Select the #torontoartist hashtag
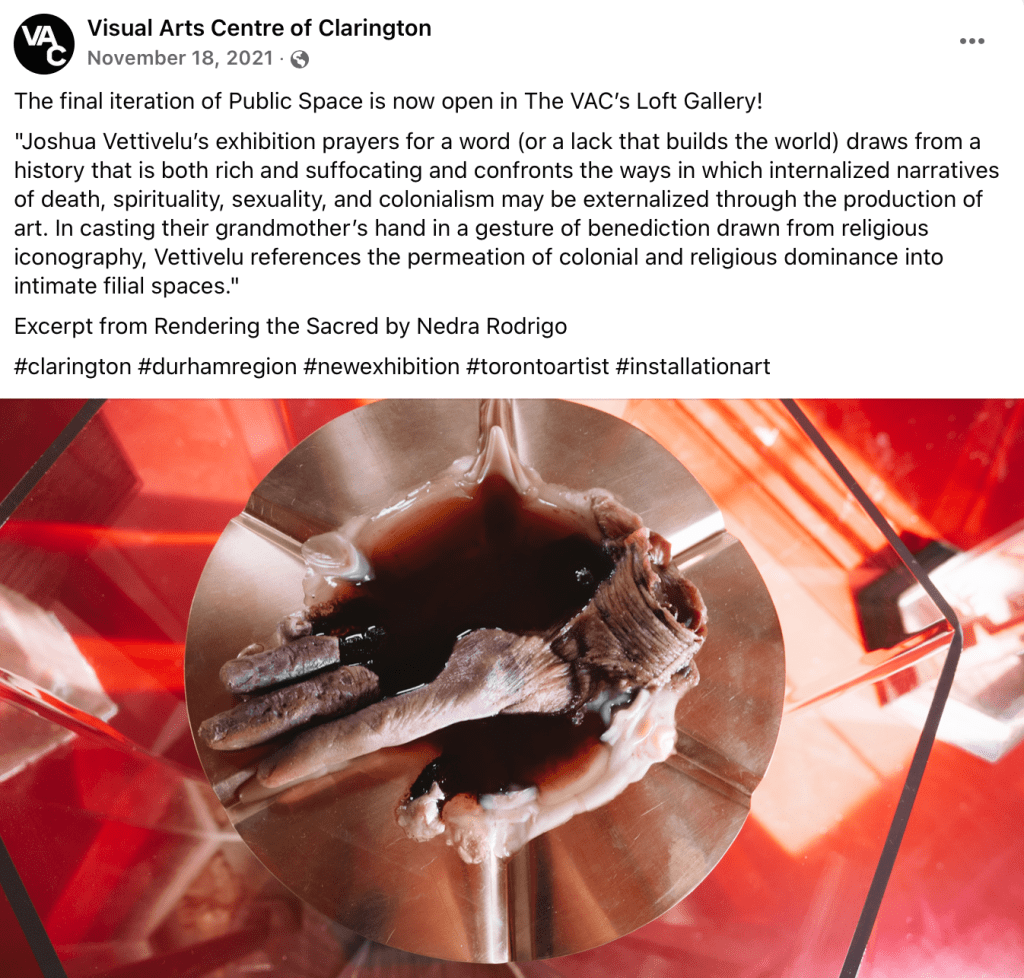 [x=537, y=366]
